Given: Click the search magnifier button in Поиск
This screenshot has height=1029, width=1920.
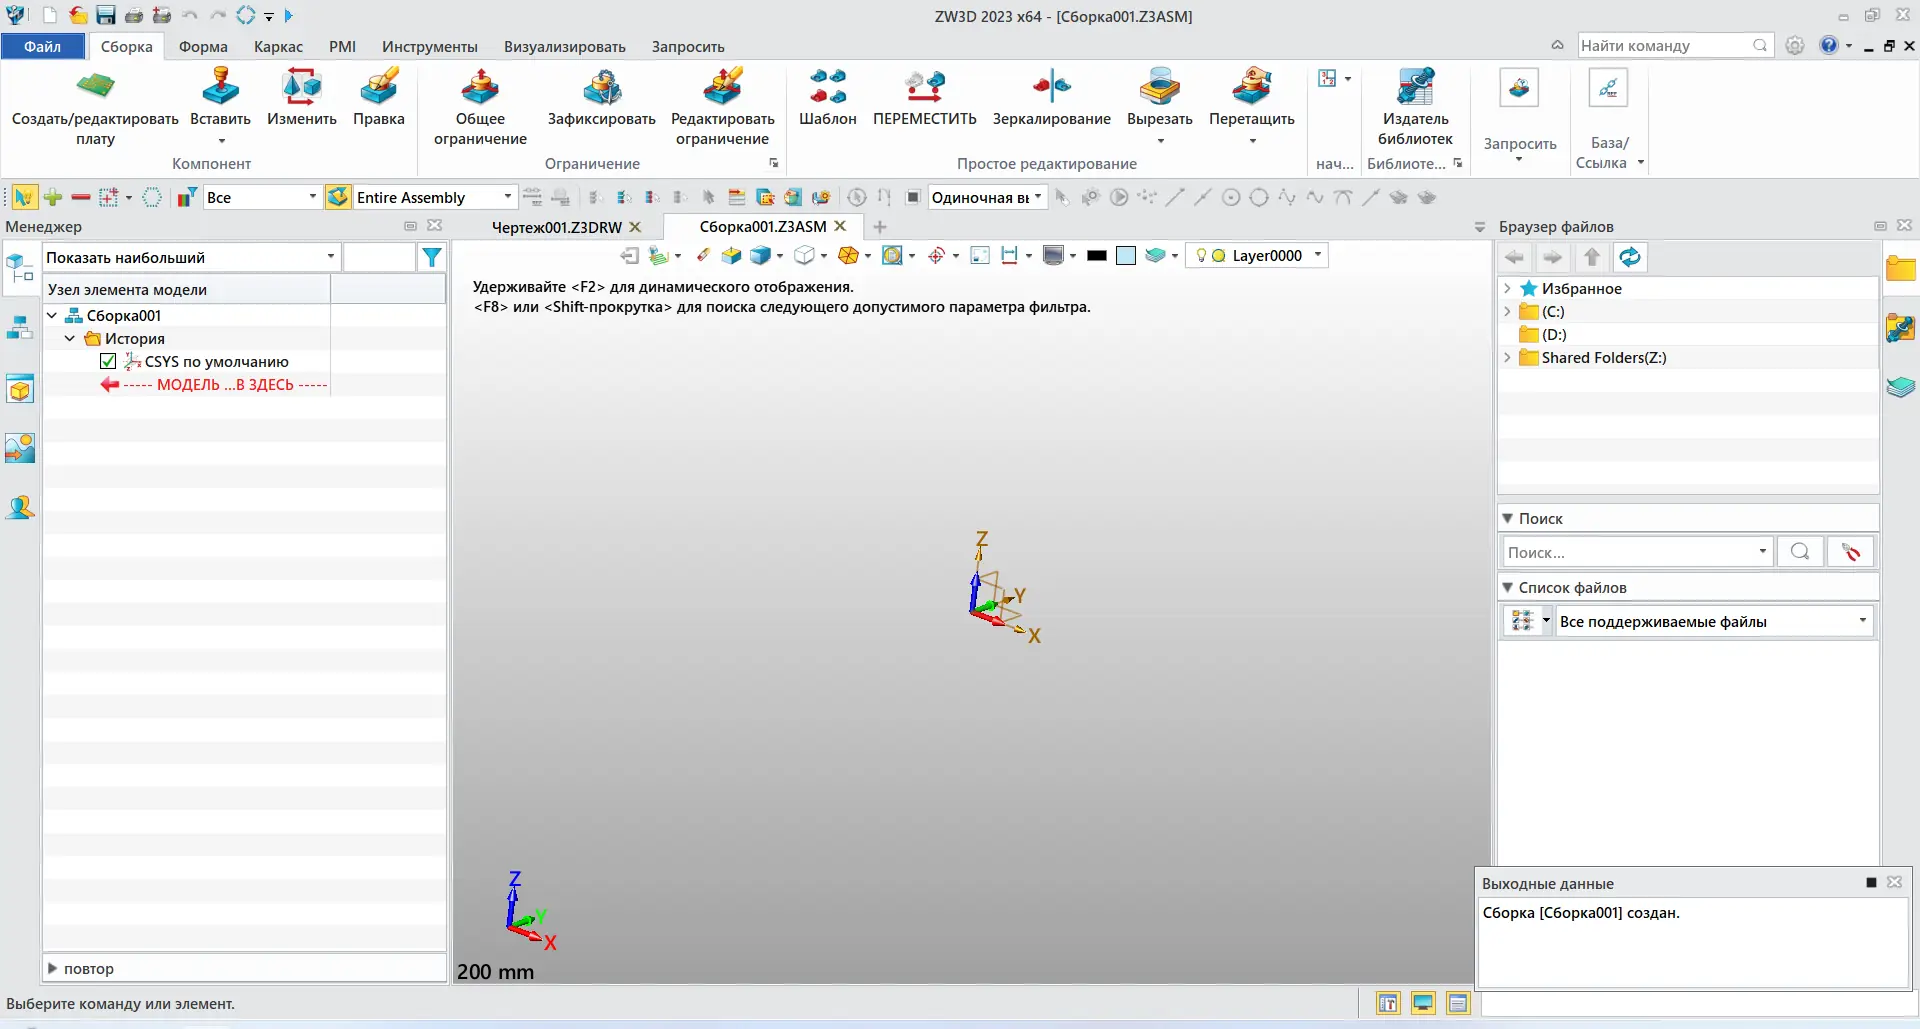Looking at the screenshot, I should point(1800,552).
